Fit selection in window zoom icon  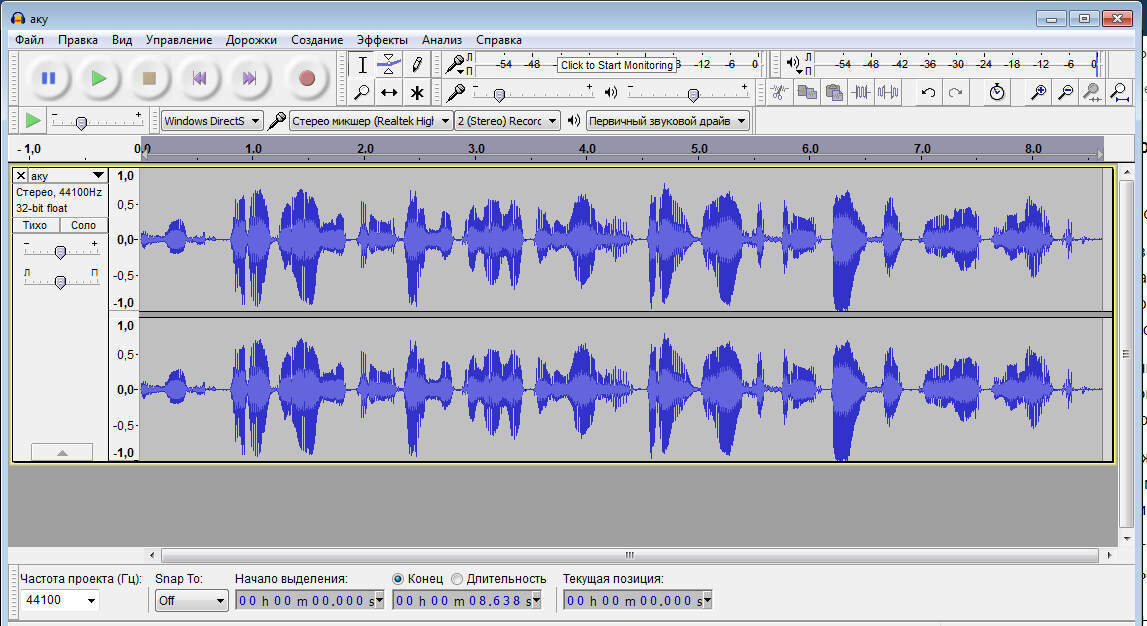pos(1092,92)
